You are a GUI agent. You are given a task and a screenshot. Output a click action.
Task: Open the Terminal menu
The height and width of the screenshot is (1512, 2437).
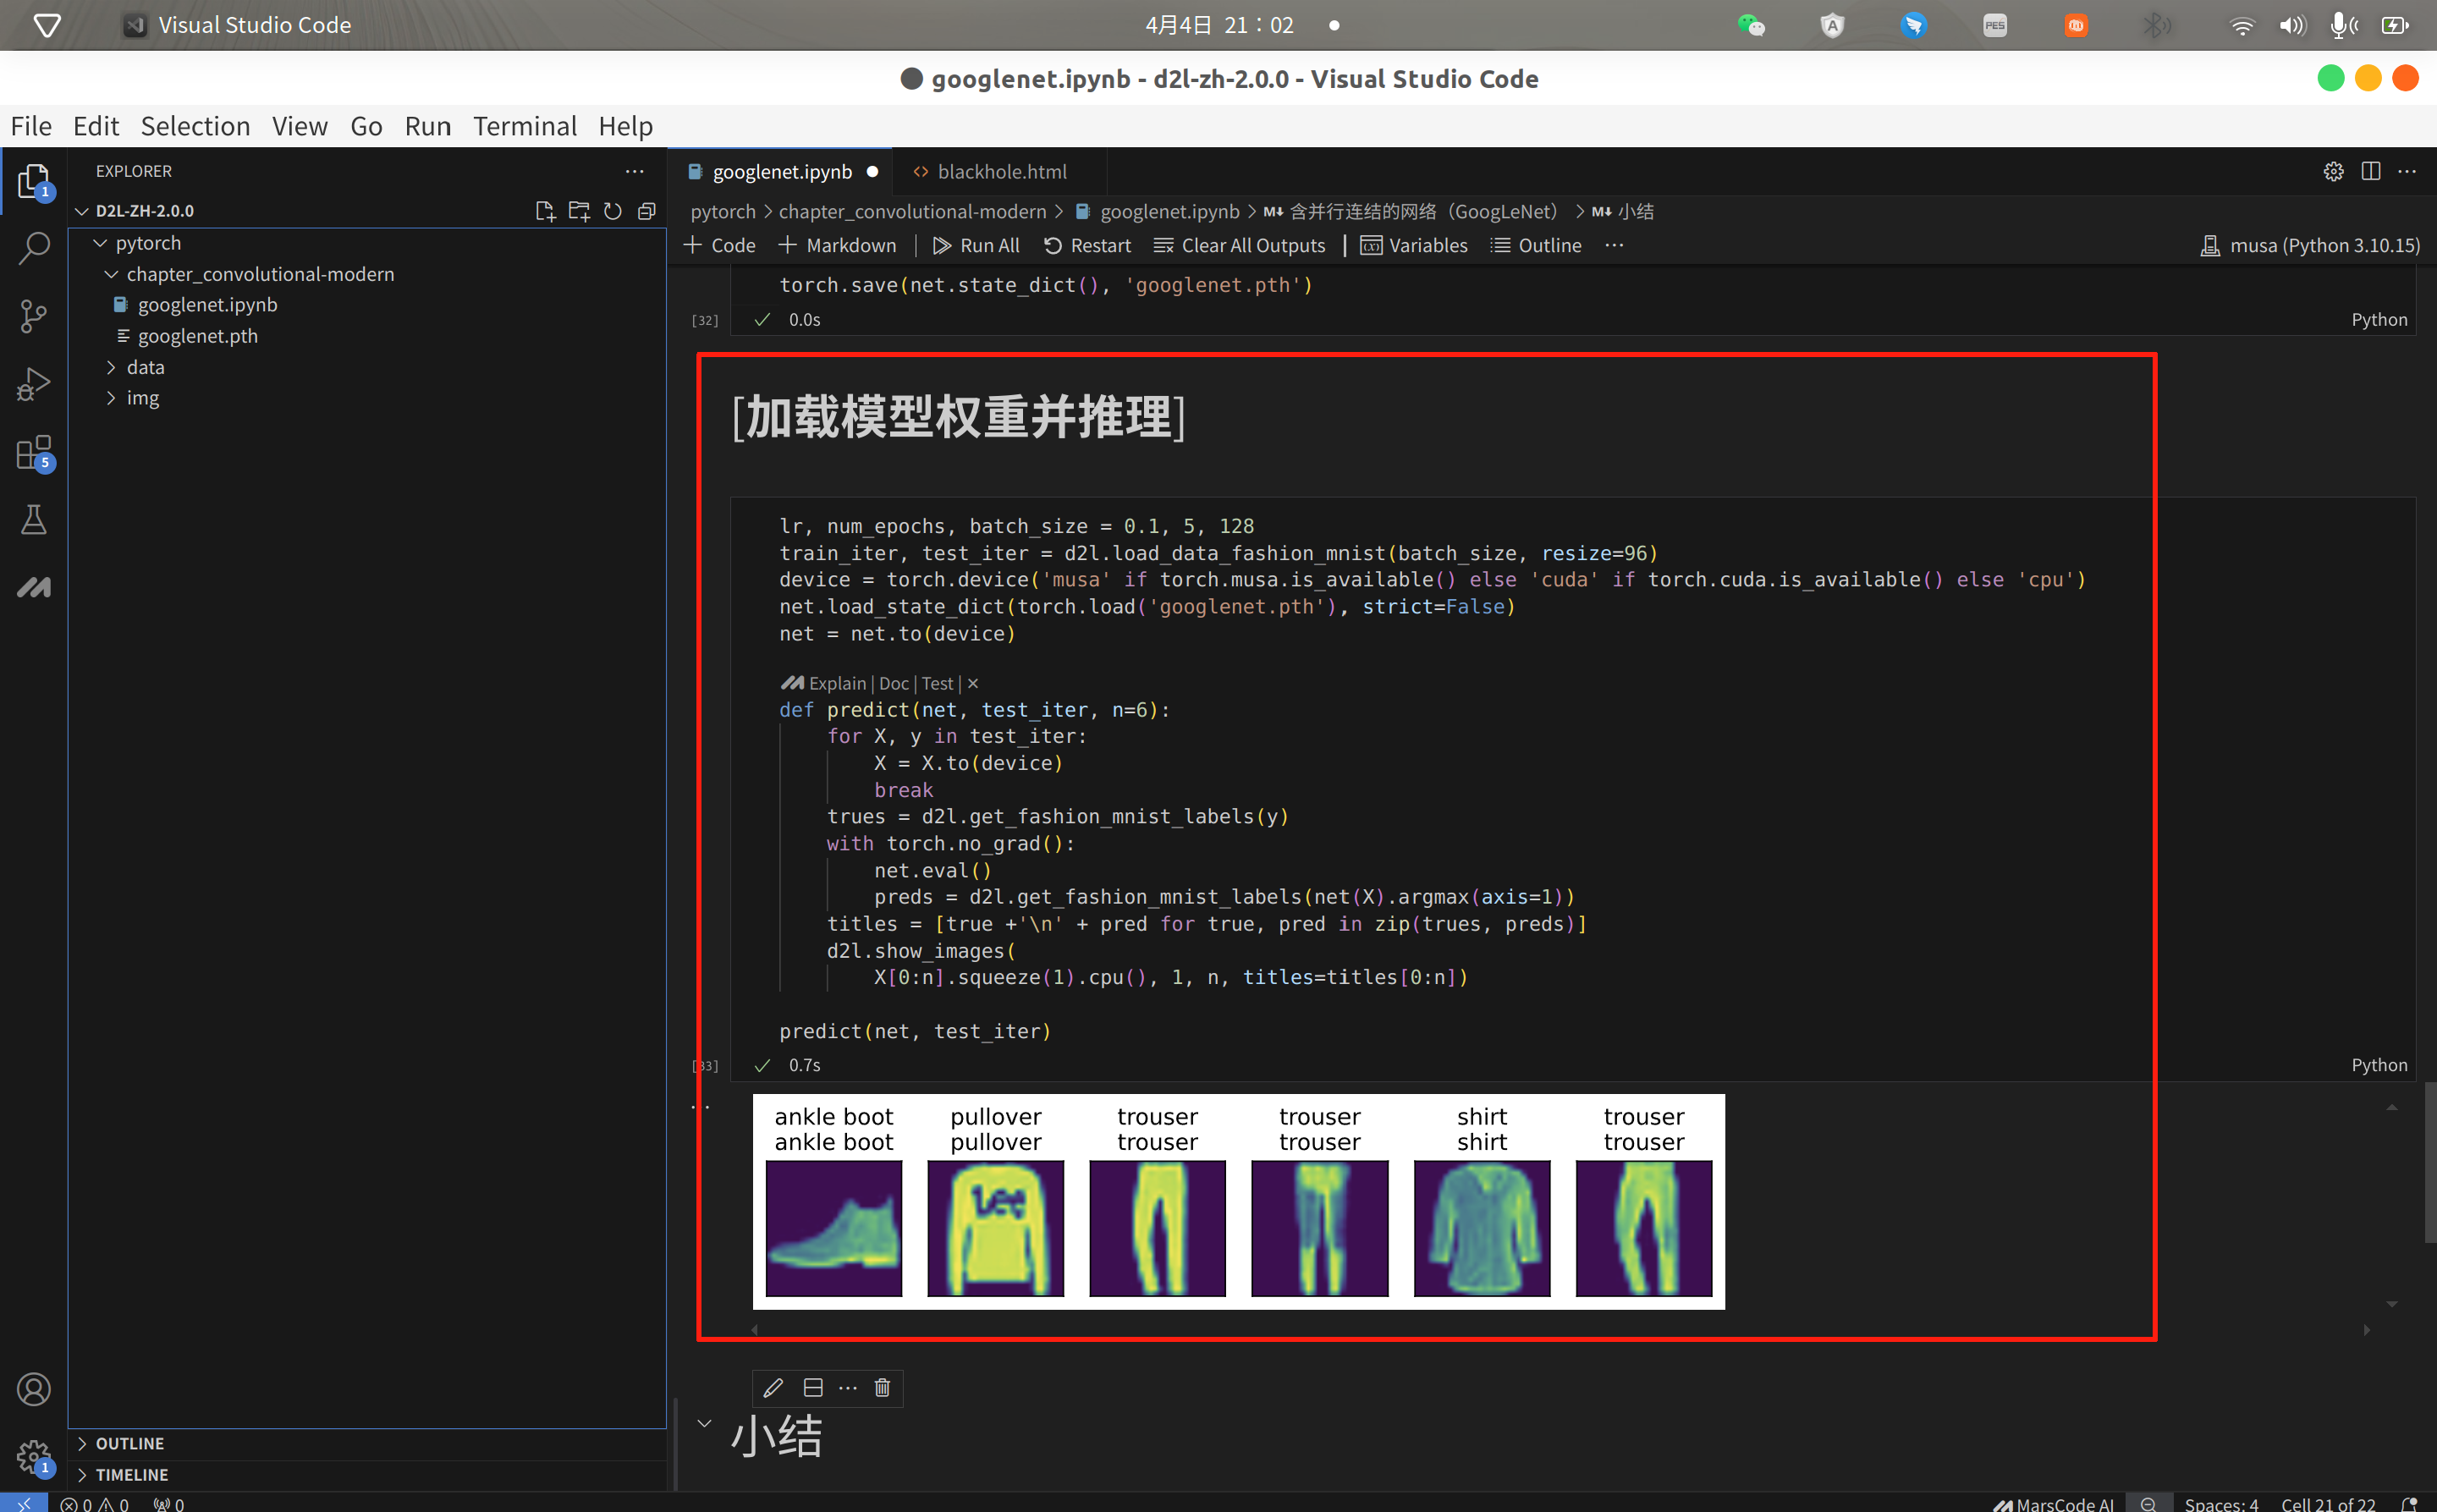(525, 126)
